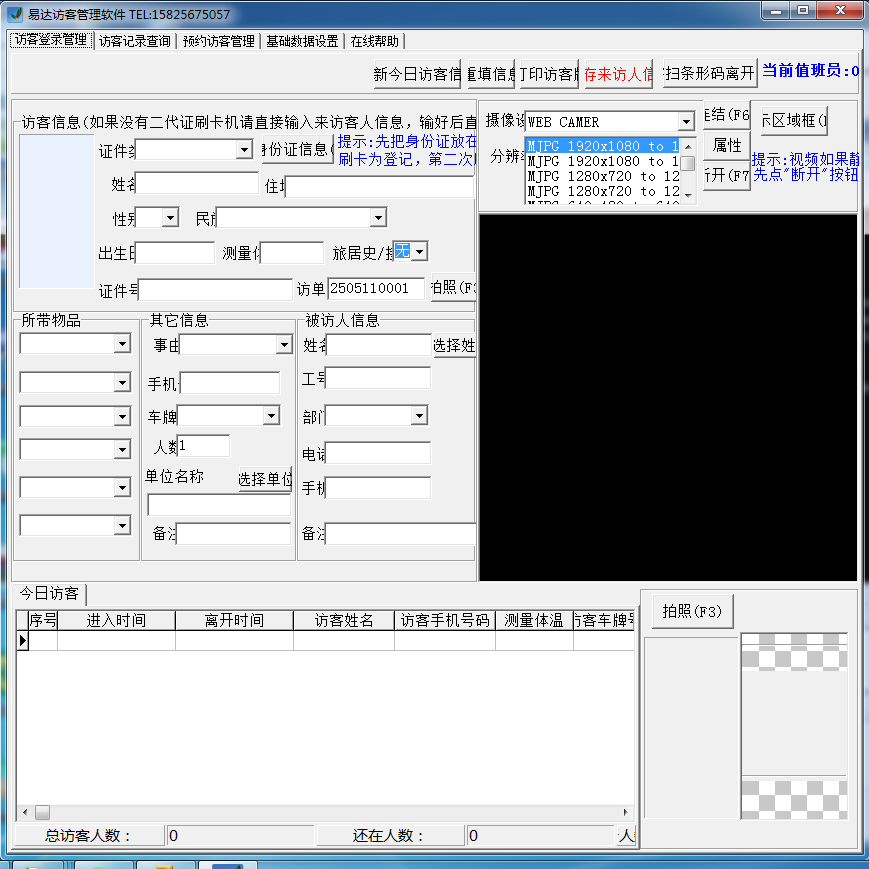This screenshot has width=869, height=869.
Task: Click the 选择单位 button
Action: tap(265, 479)
